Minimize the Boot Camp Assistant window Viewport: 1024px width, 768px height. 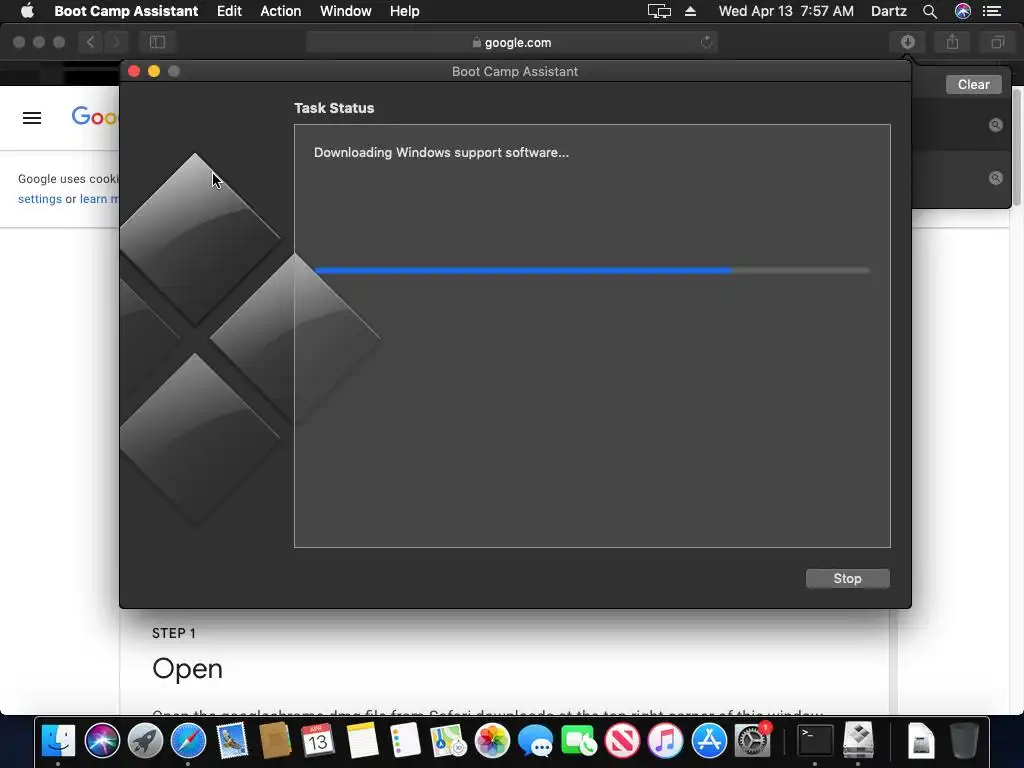tap(154, 71)
